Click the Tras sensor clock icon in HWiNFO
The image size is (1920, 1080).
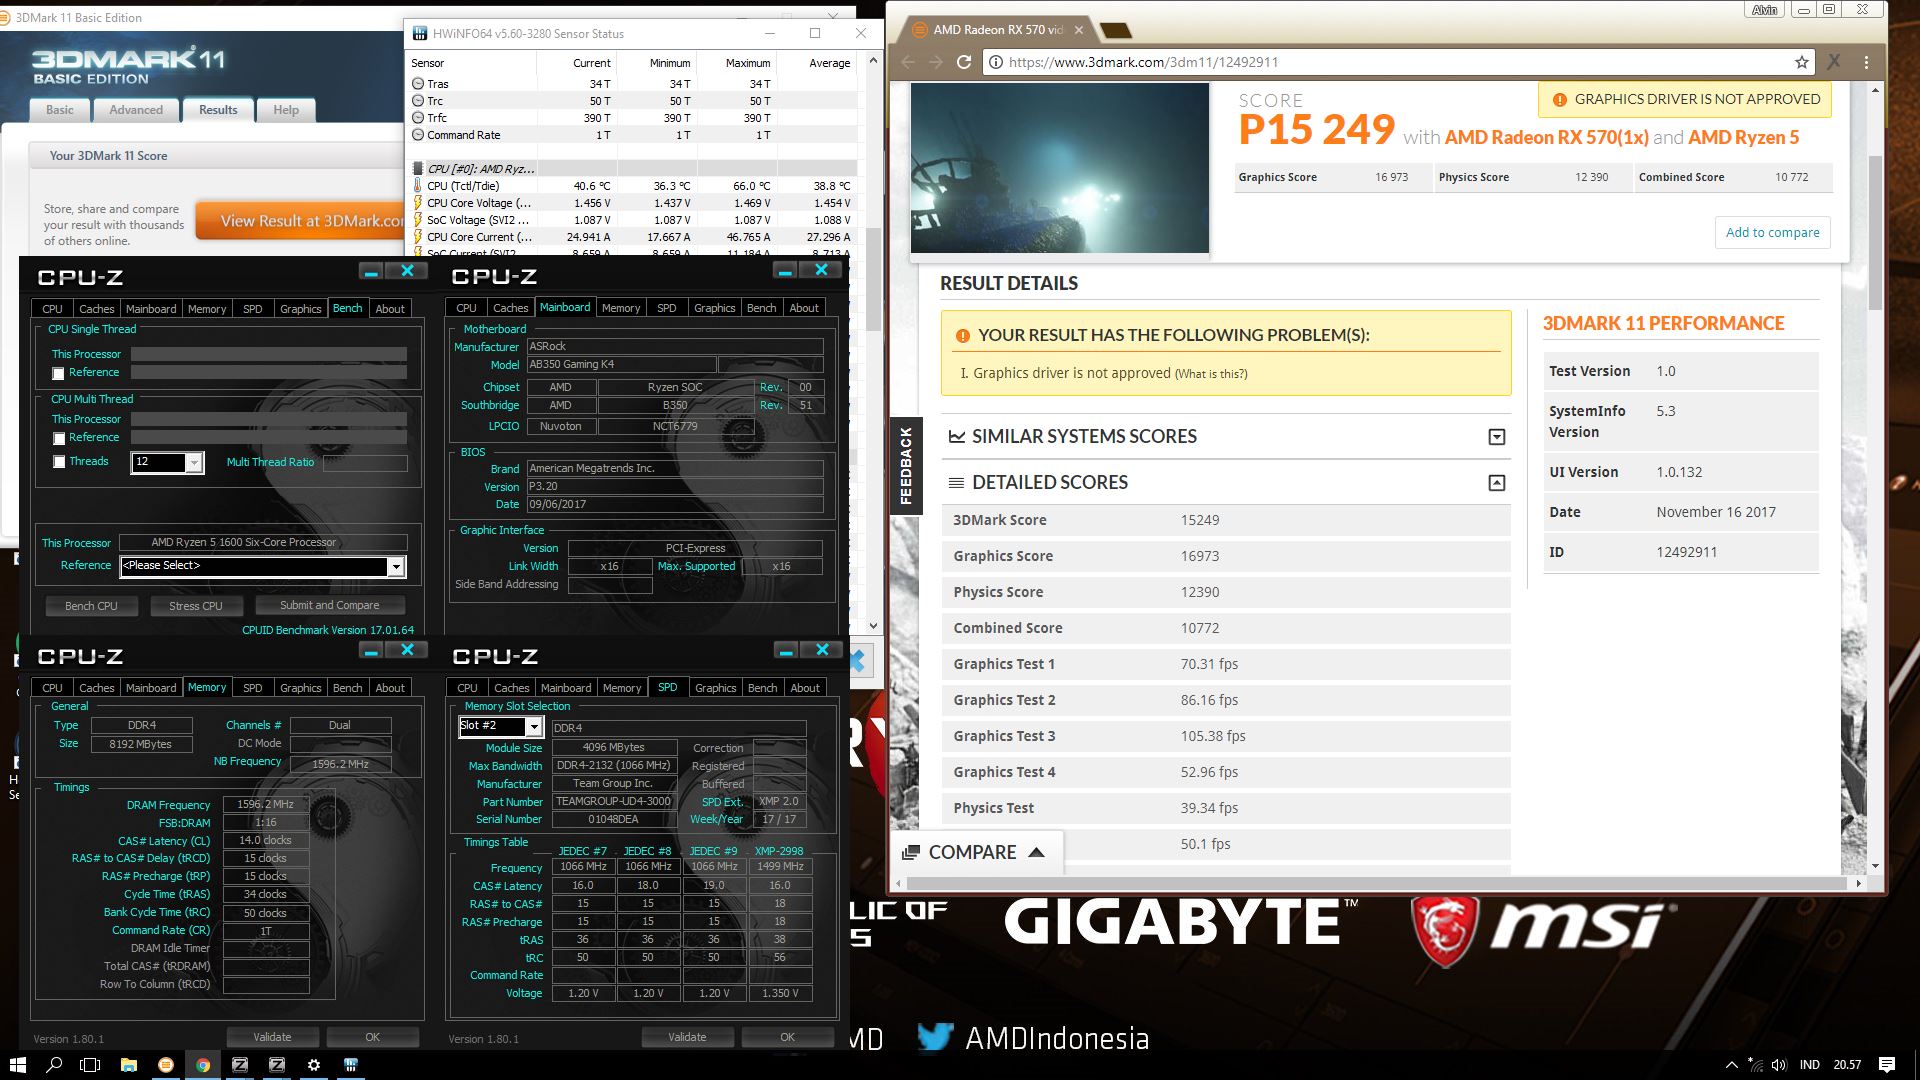(x=418, y=84)
